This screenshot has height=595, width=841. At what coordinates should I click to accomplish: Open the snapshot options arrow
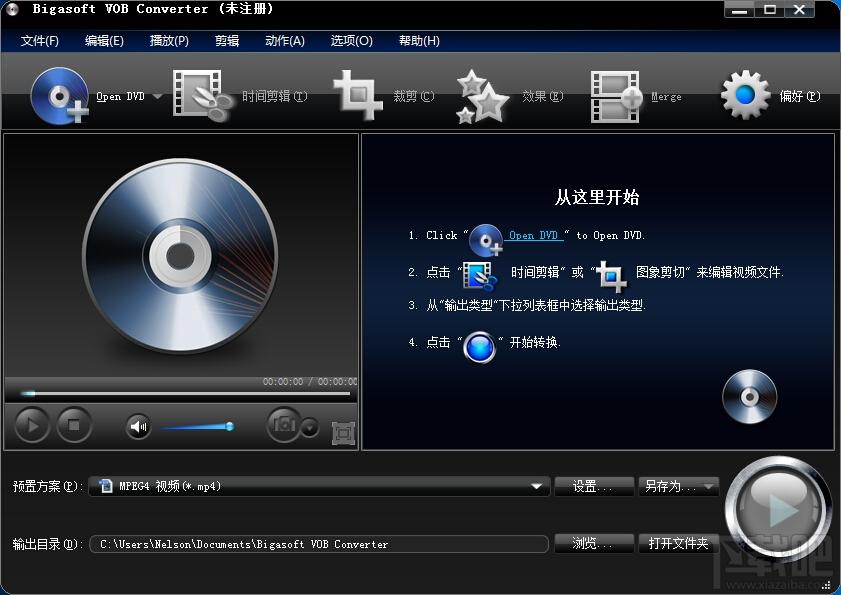309,428
